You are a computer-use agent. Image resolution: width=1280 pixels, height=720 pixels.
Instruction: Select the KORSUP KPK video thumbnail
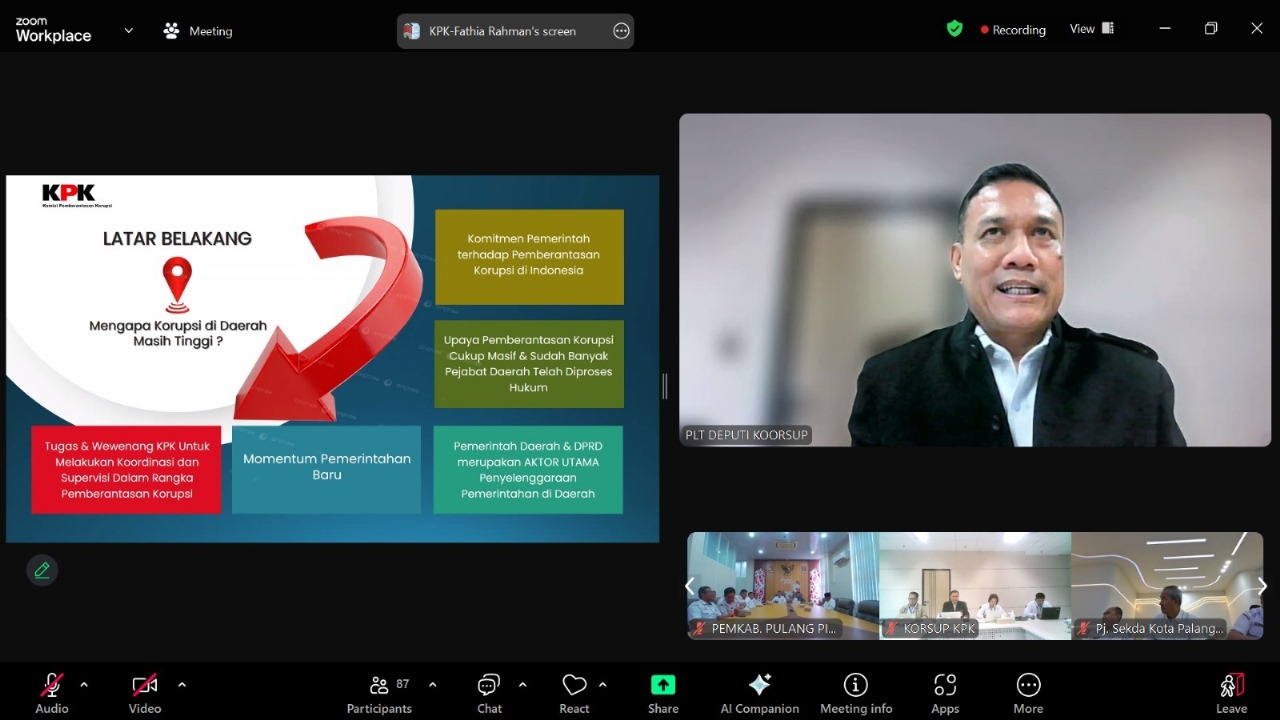(x=975, y=586)
